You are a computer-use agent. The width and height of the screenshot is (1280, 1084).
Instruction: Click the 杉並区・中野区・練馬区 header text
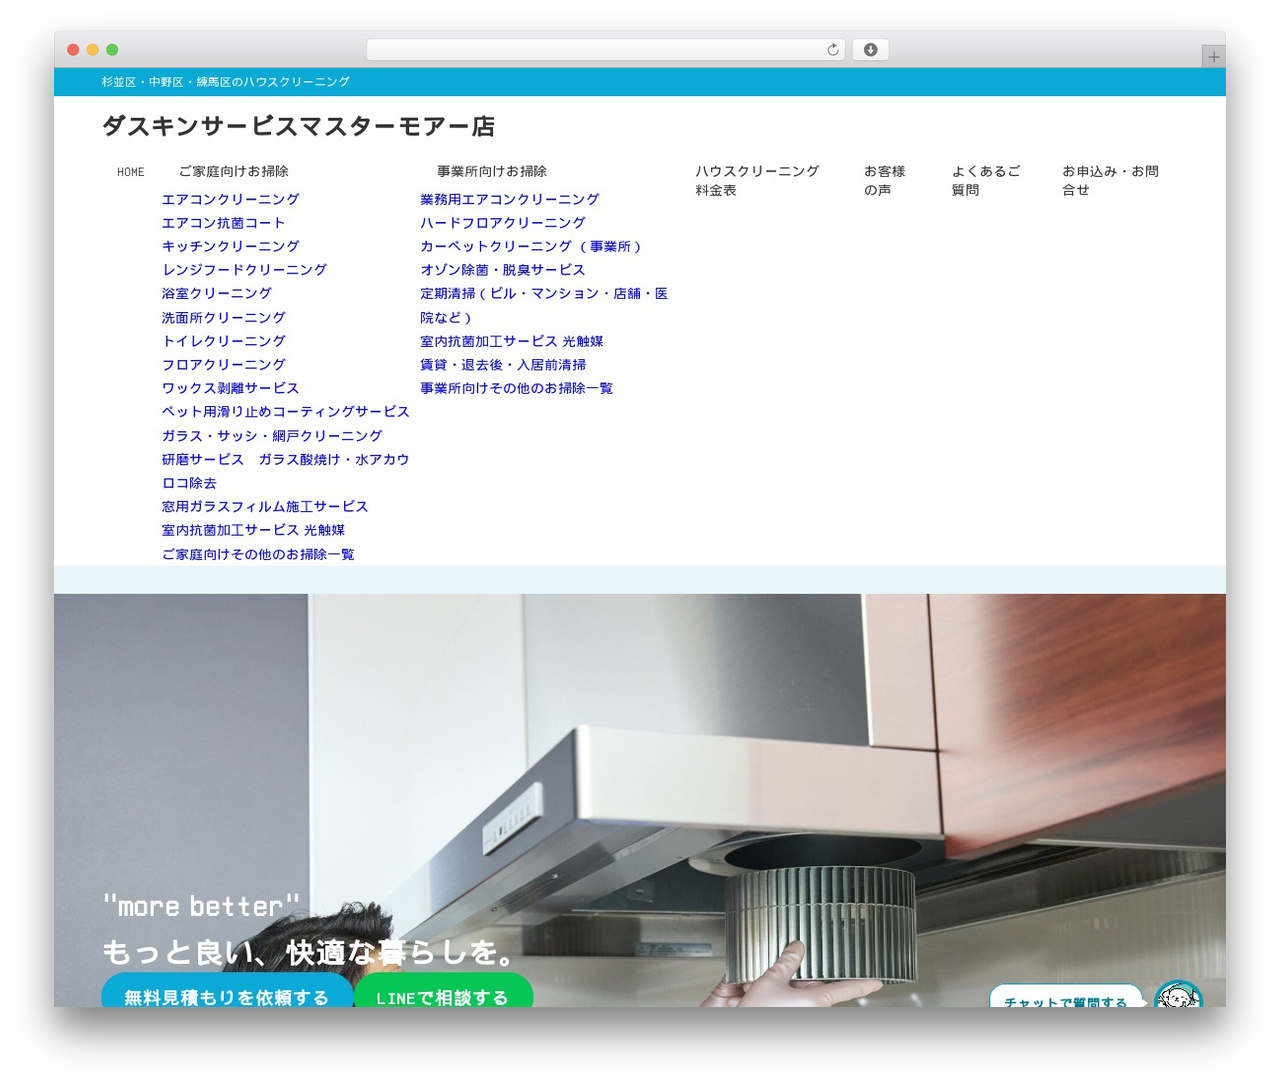tap(225, 82)
